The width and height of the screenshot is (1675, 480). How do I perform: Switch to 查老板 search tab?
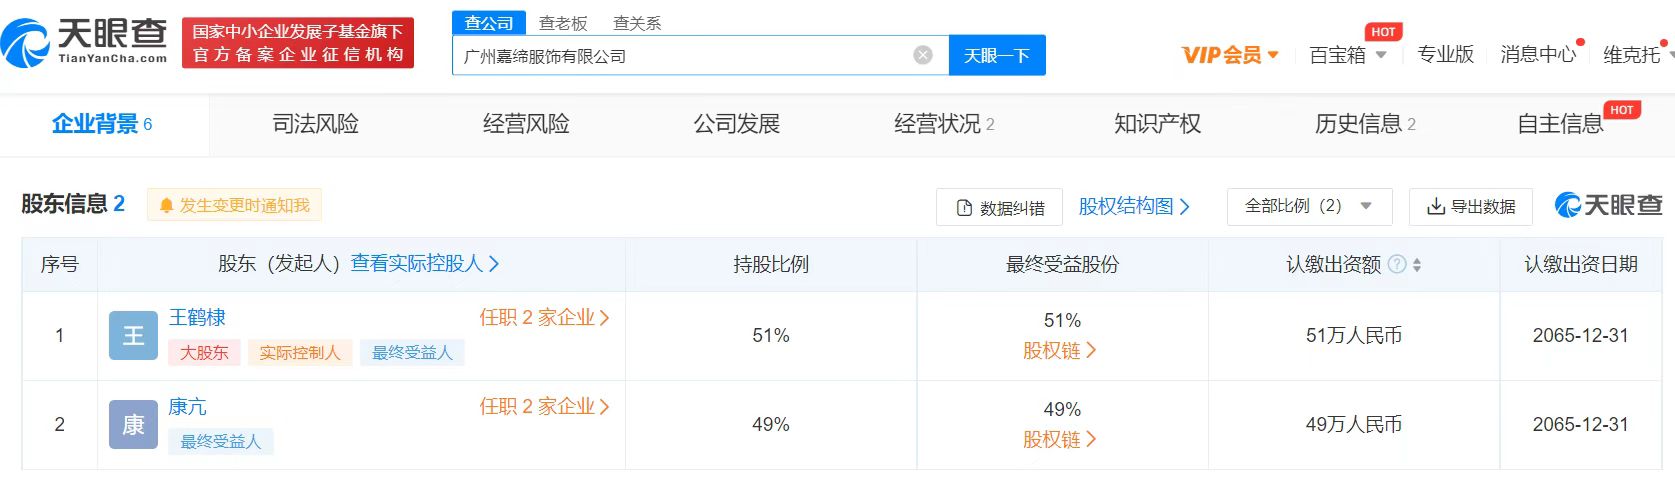(563, 23)
